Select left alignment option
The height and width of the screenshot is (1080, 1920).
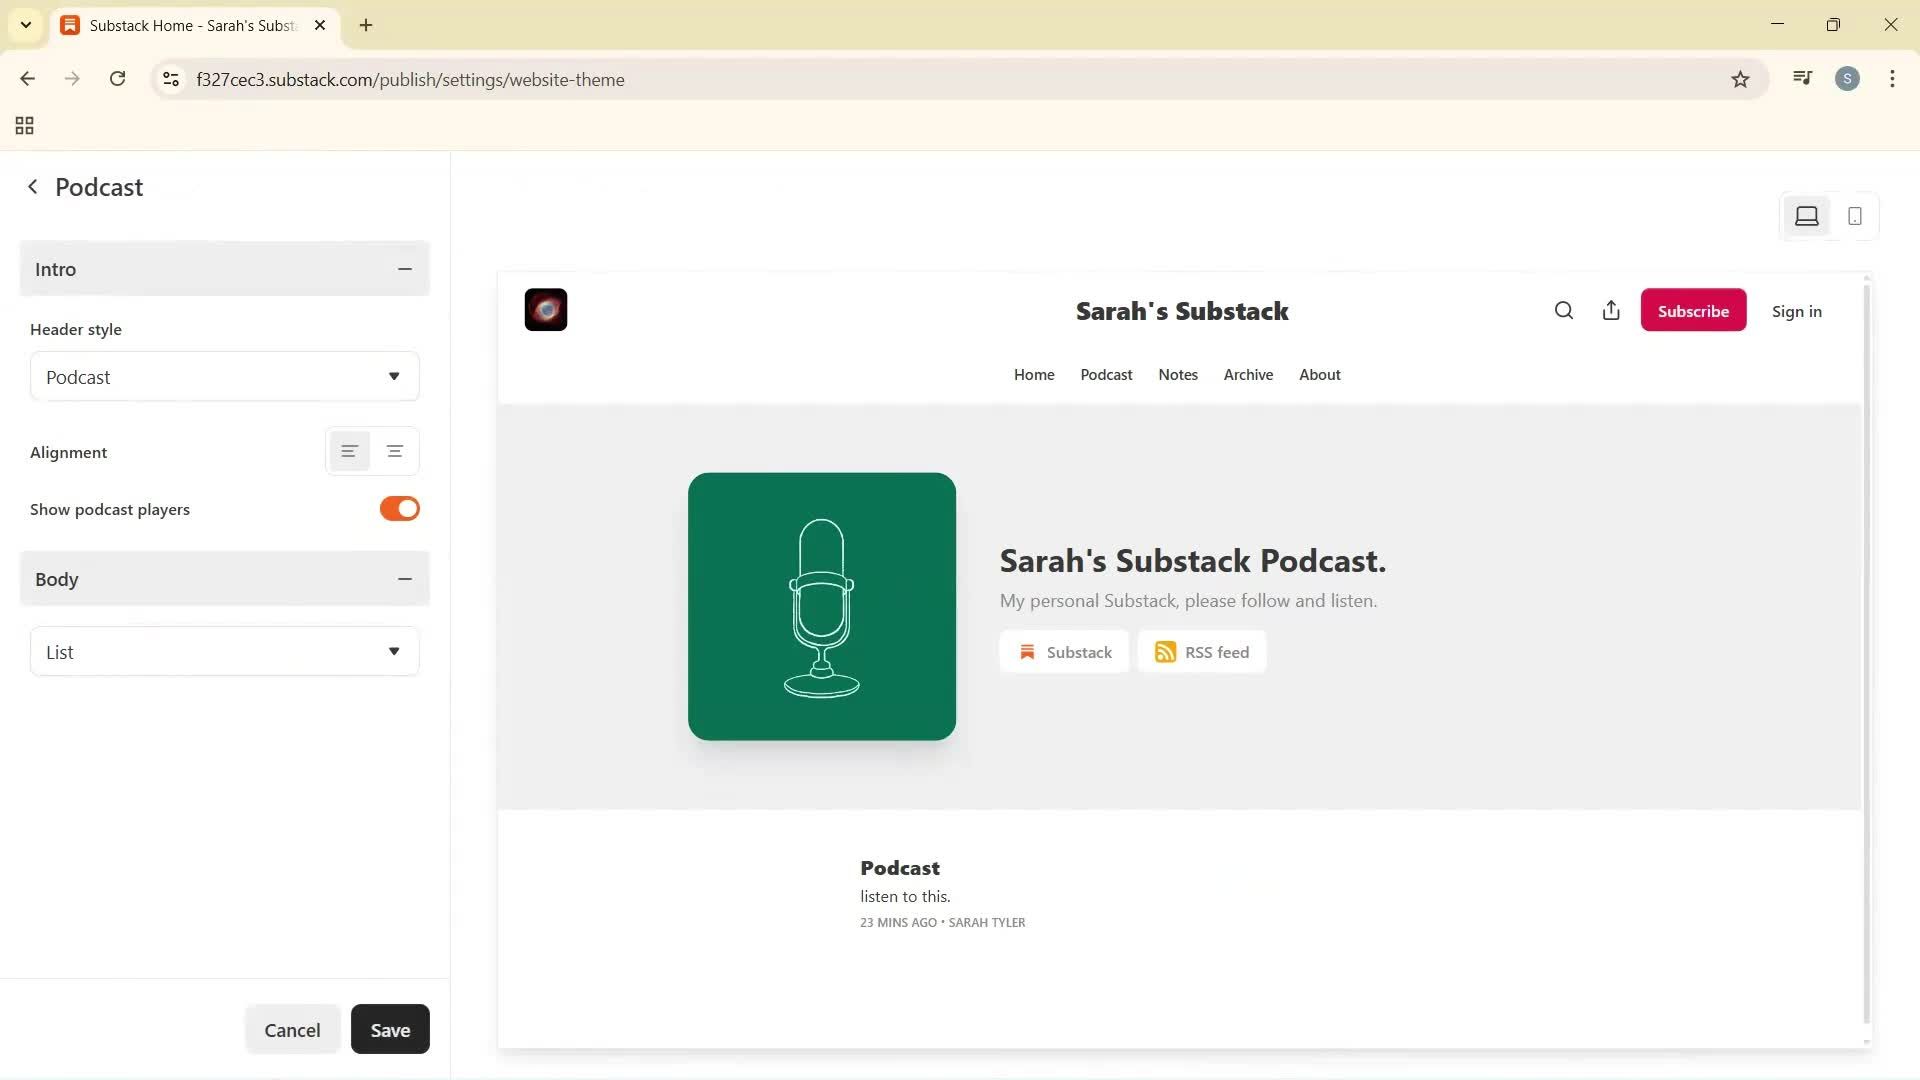tap(349, 452)
